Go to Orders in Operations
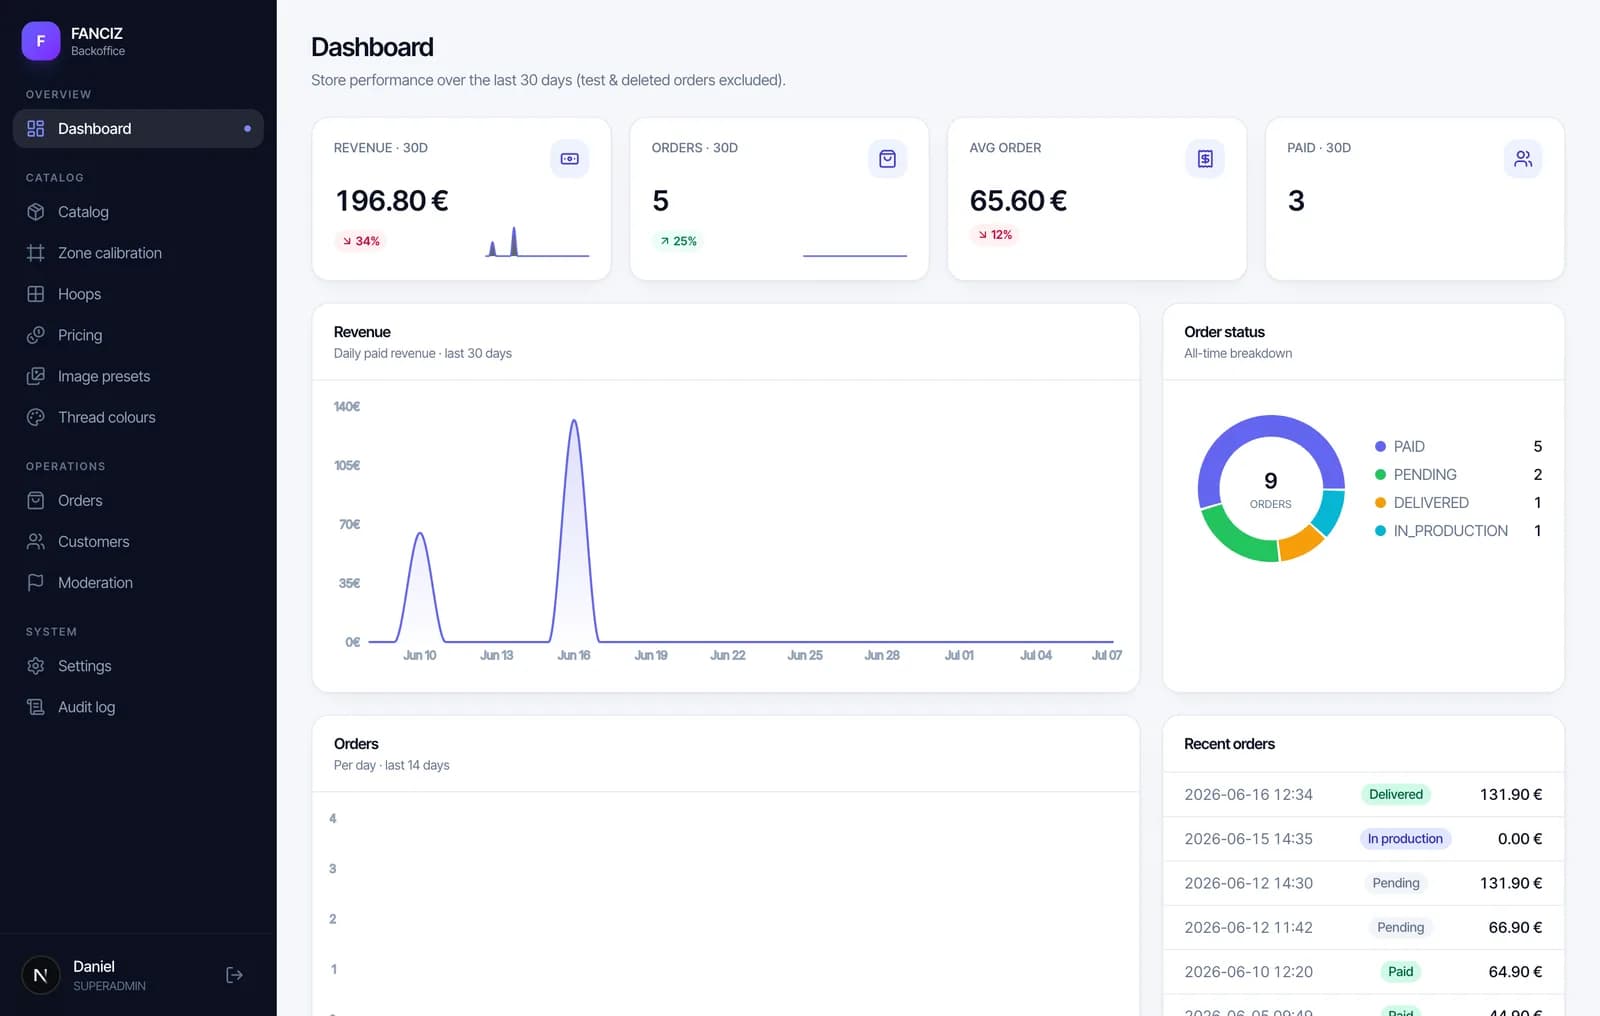The width and height of the screenshot is (1600, 1016). point(138,500)
